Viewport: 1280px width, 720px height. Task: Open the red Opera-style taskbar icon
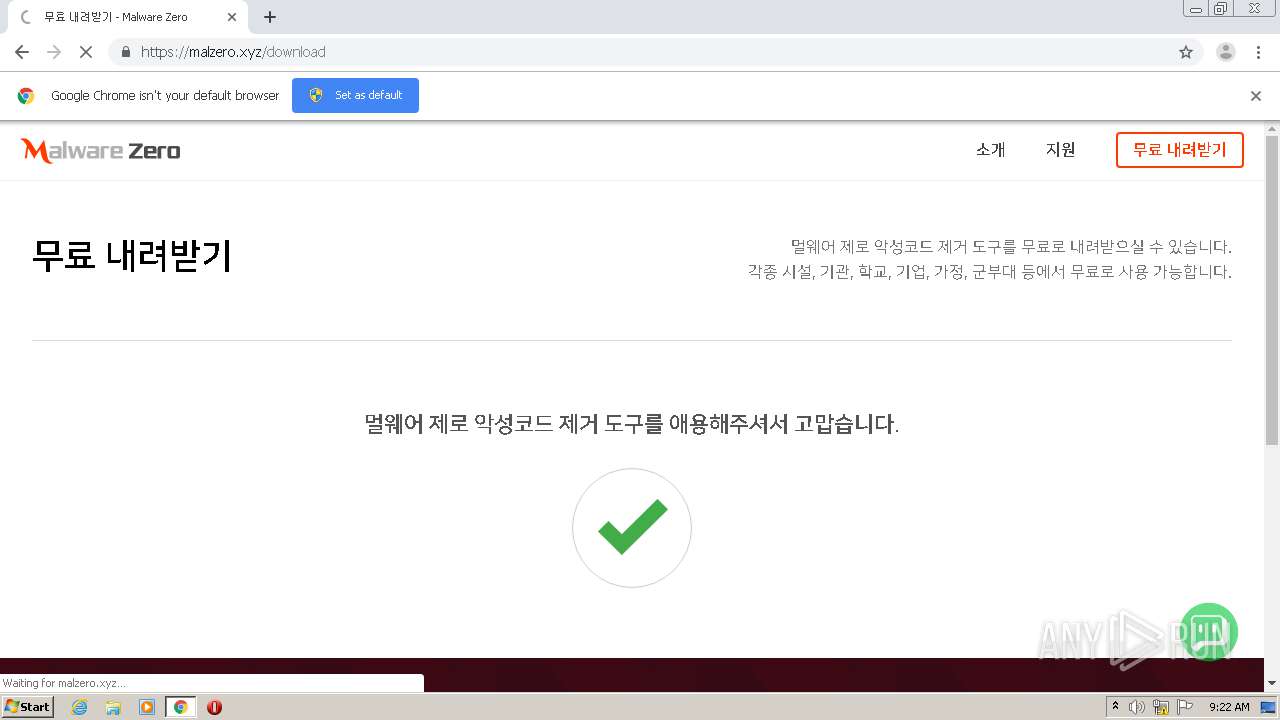(x=214, y=707)
